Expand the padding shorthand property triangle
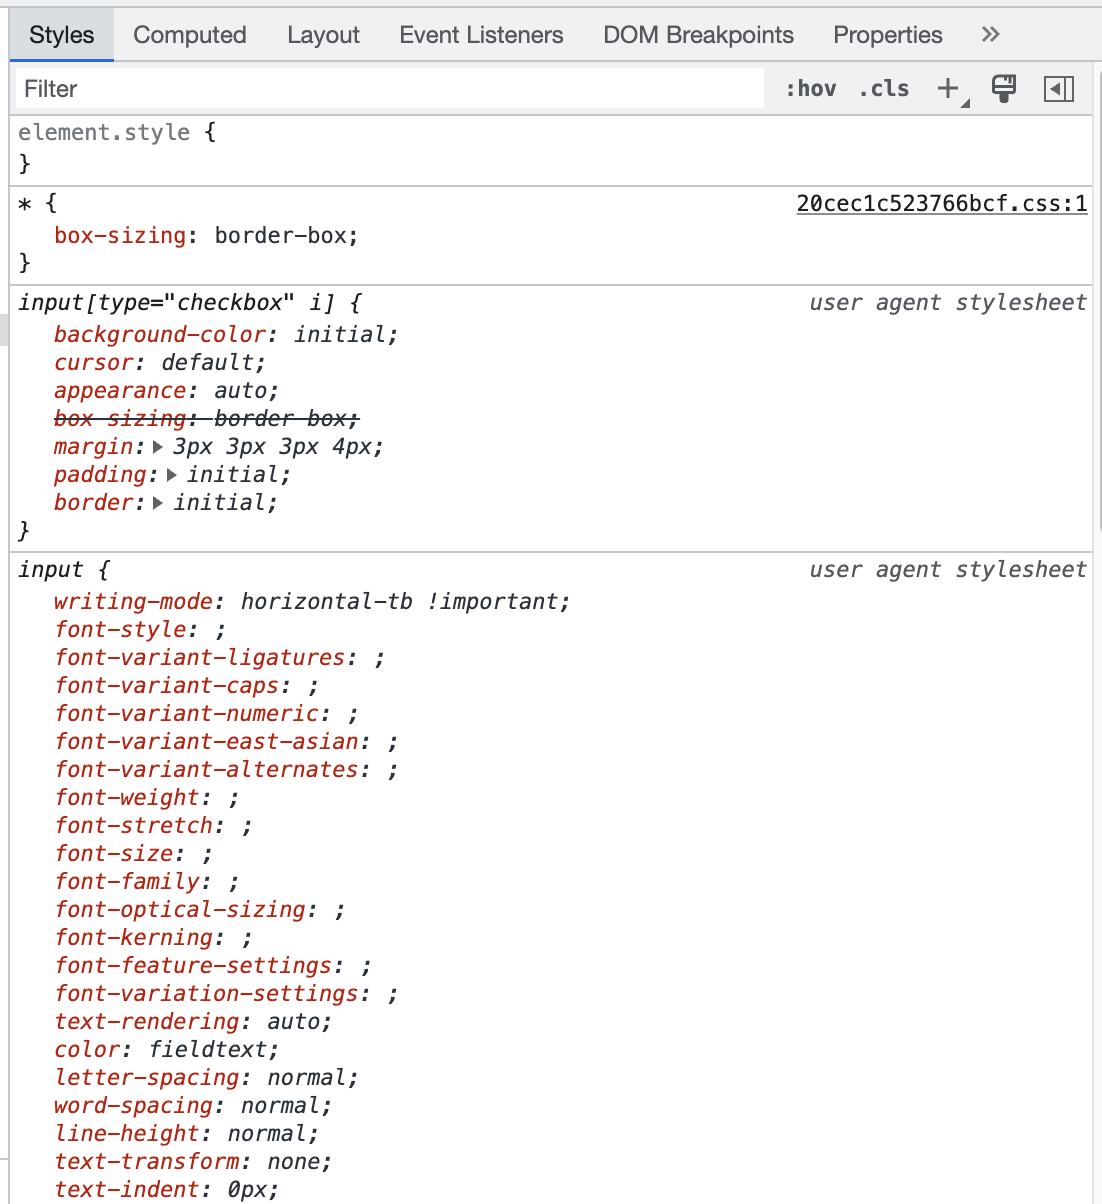The image size is (1102, 1204). 172,475
